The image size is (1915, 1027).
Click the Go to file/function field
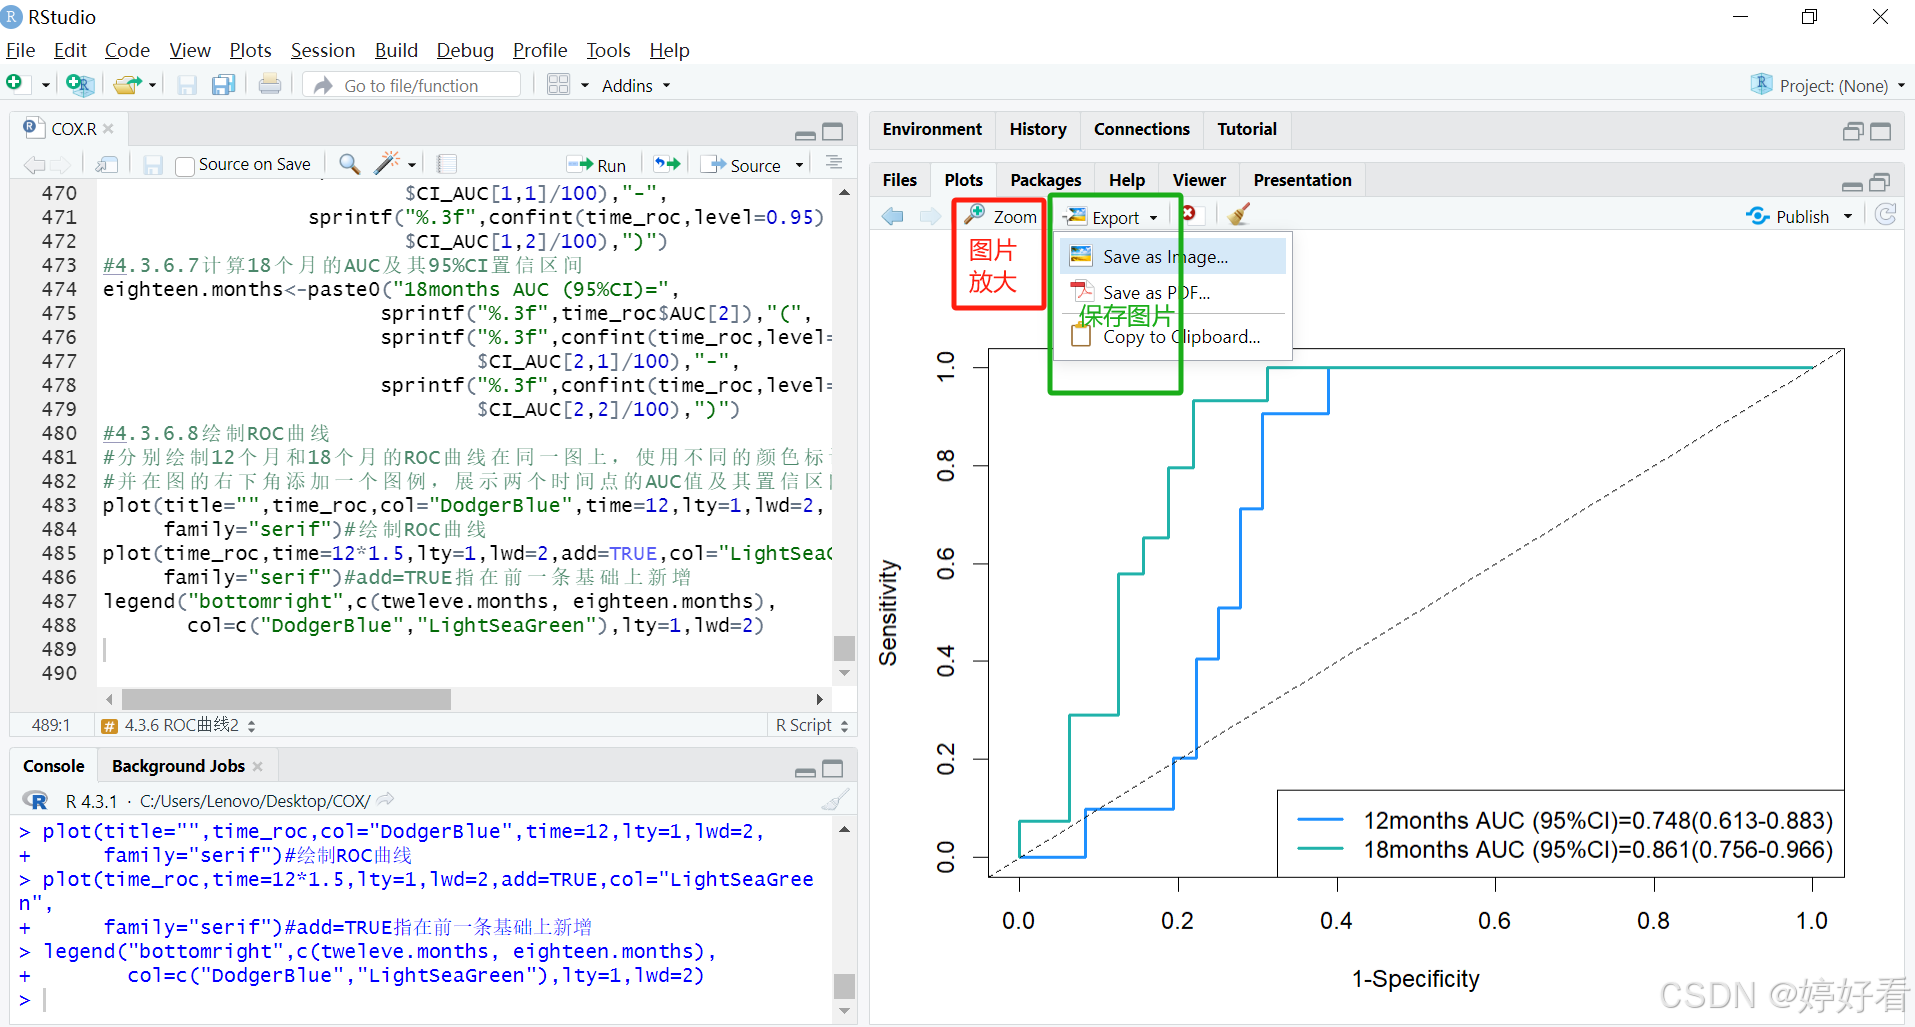(412, 86)
